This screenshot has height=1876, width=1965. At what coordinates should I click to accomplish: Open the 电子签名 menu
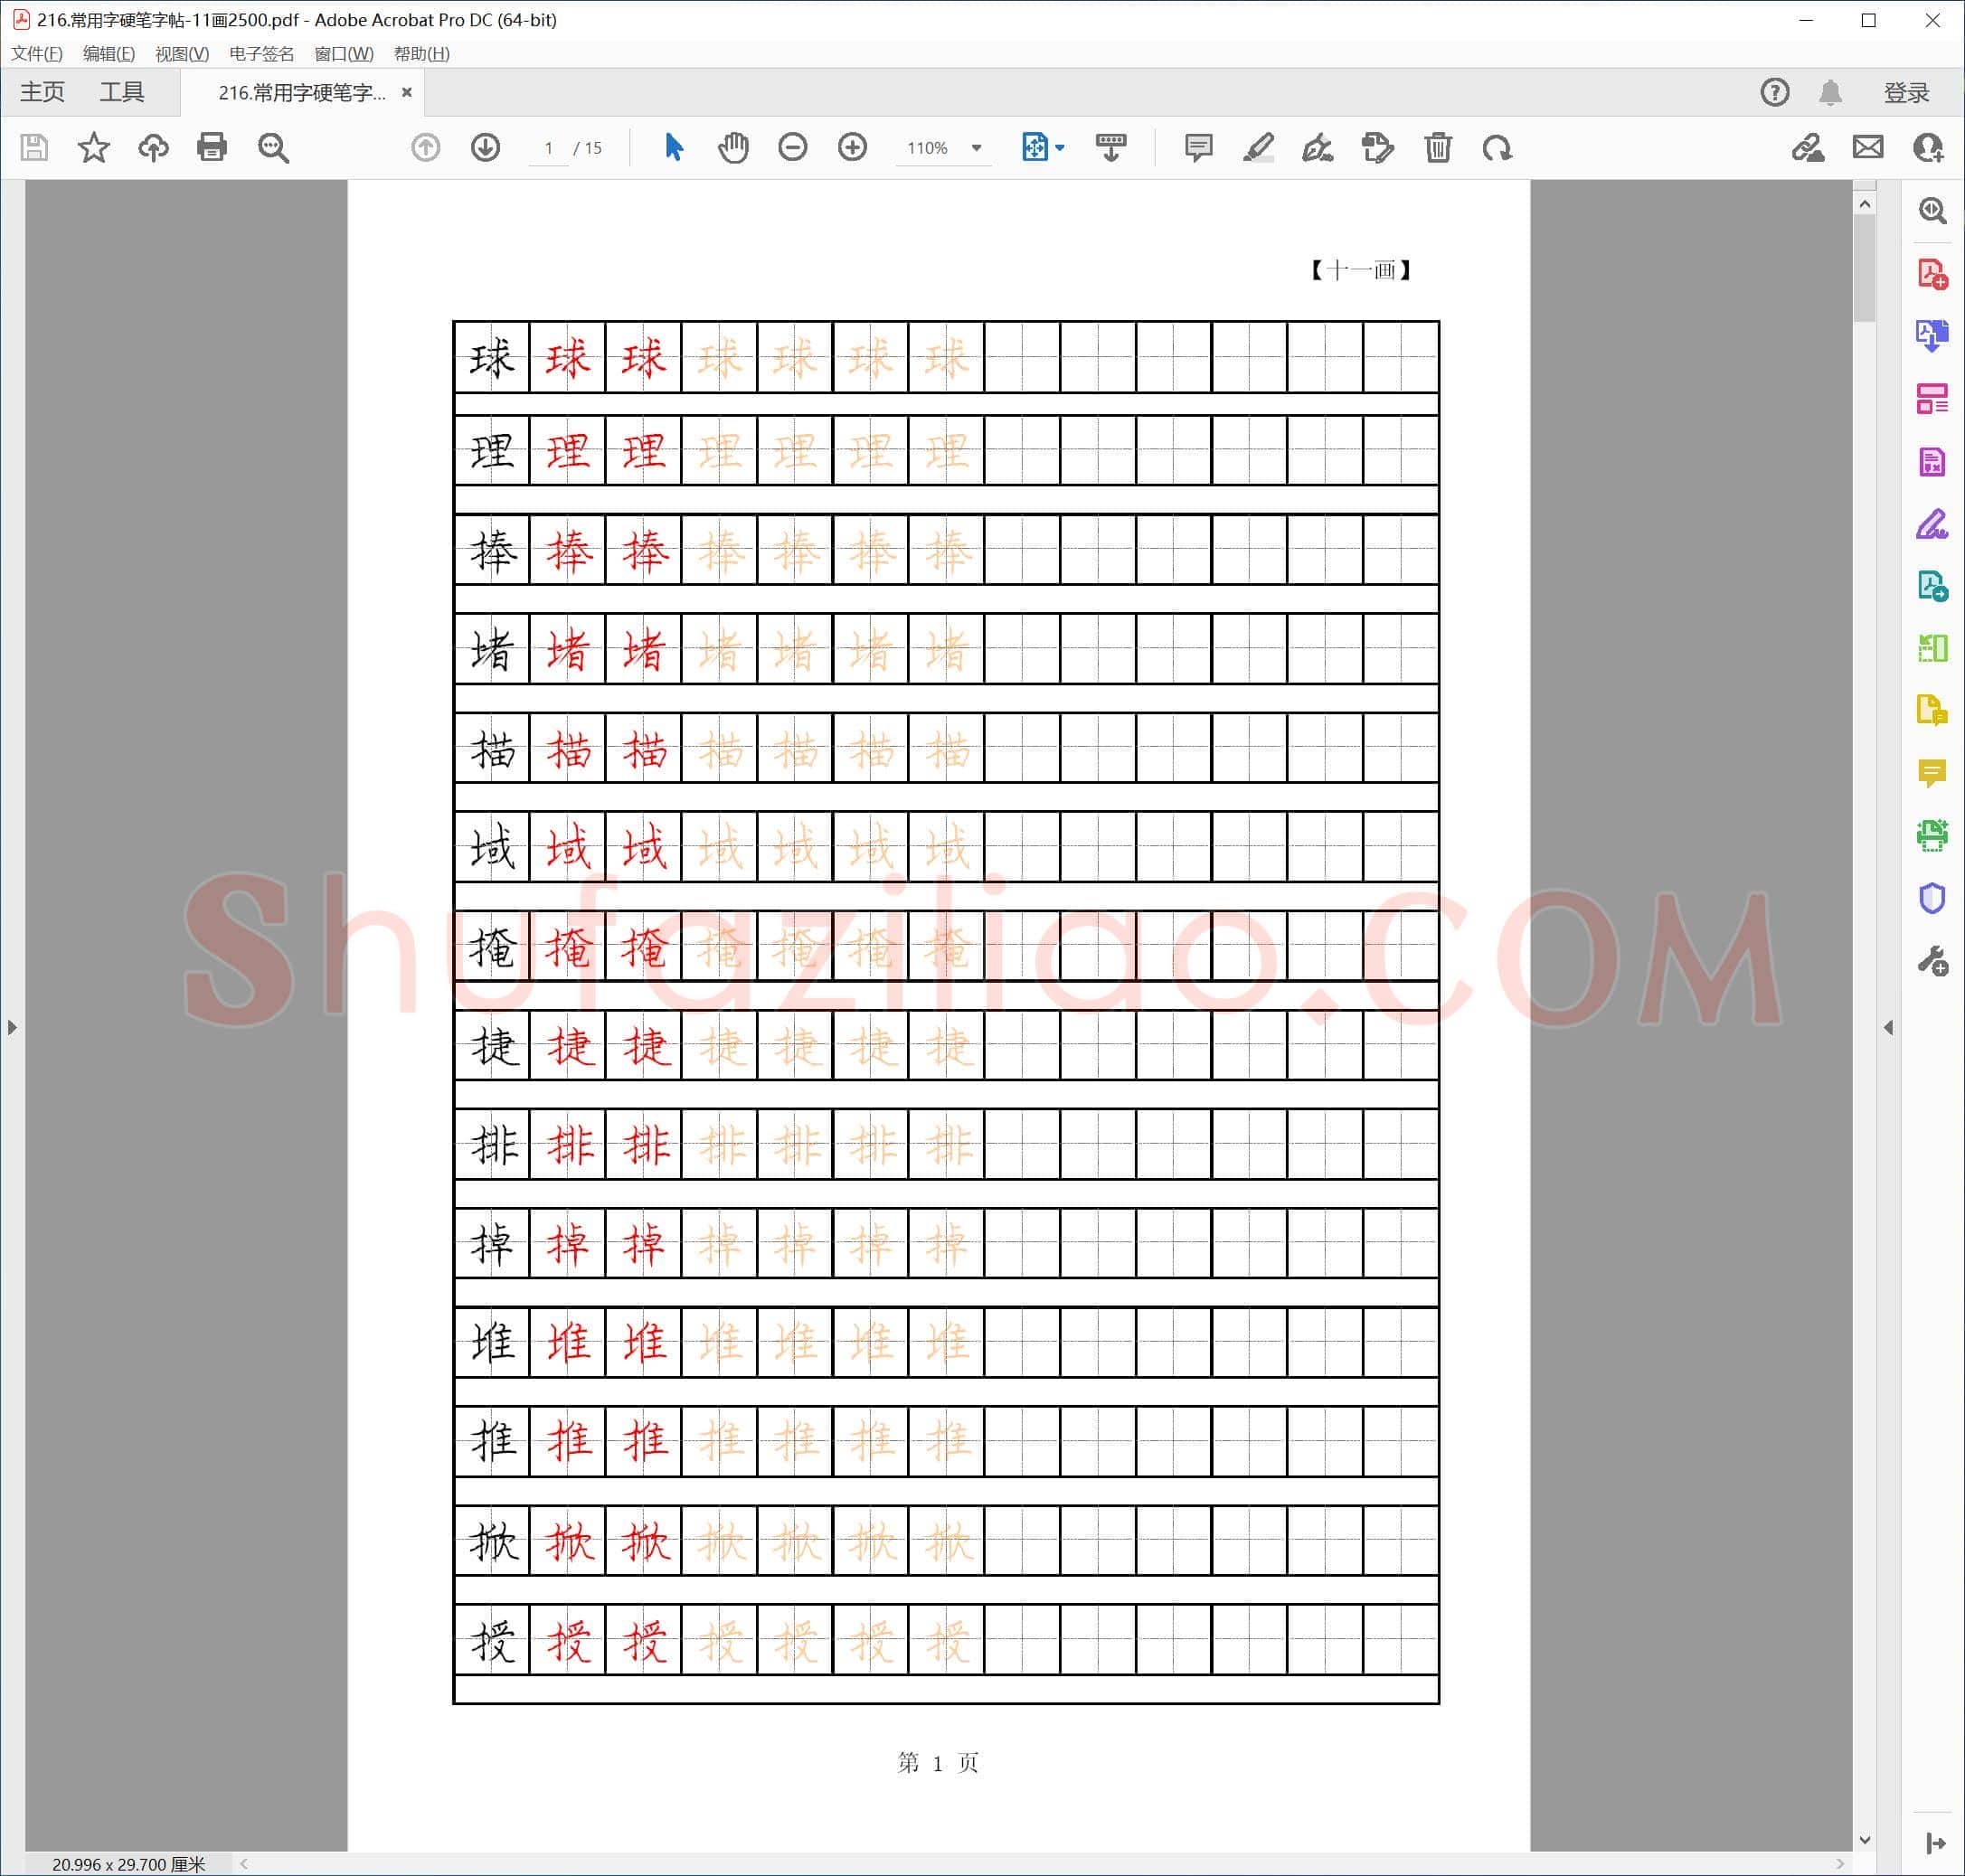(x=262, y=54)
